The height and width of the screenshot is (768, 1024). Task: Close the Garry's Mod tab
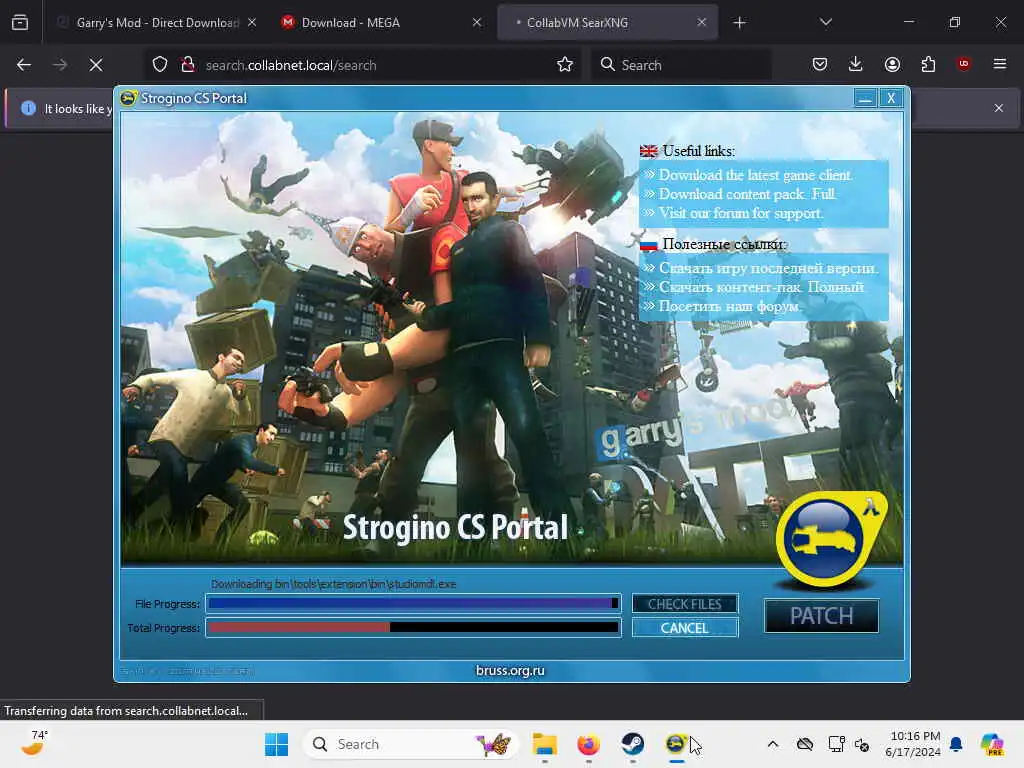(252, 22)
